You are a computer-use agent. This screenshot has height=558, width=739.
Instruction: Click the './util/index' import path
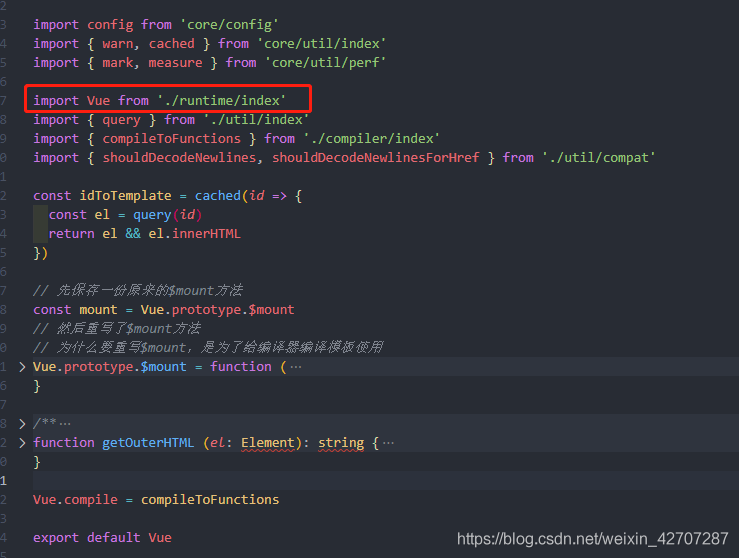point(256,120)
